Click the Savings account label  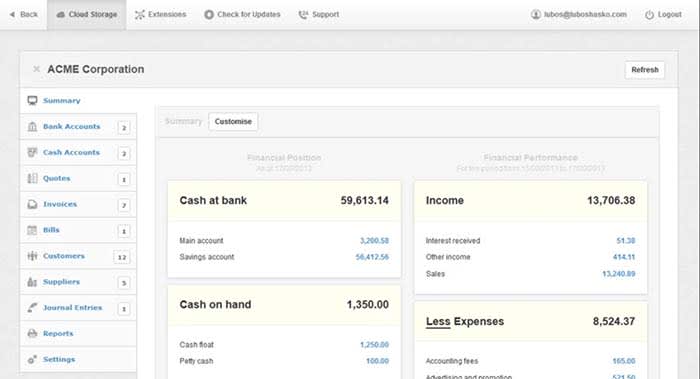tap(207, 257)
